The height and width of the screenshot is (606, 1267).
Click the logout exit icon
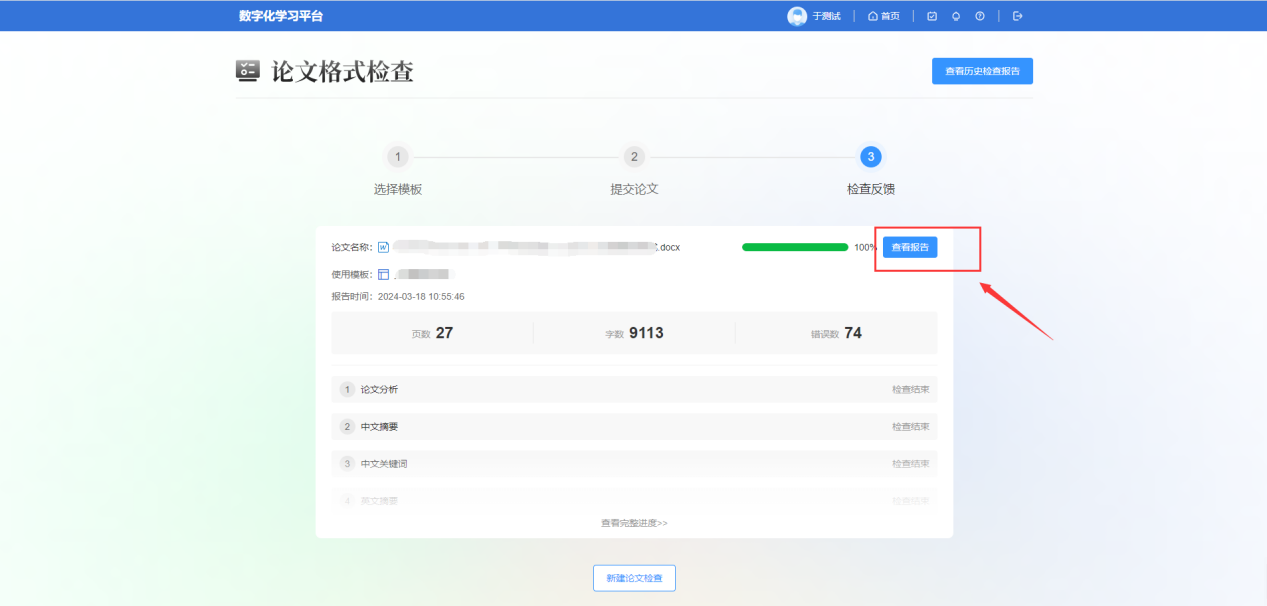1018,16
